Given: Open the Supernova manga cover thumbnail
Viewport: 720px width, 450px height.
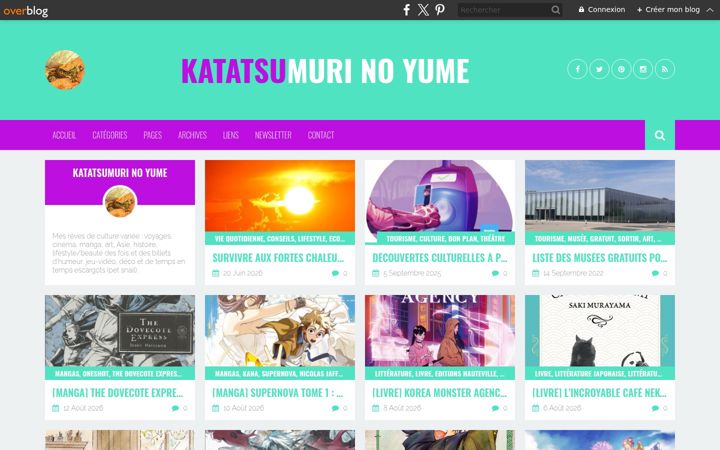Looking at the screenshot, I should (x=280, y=331).
